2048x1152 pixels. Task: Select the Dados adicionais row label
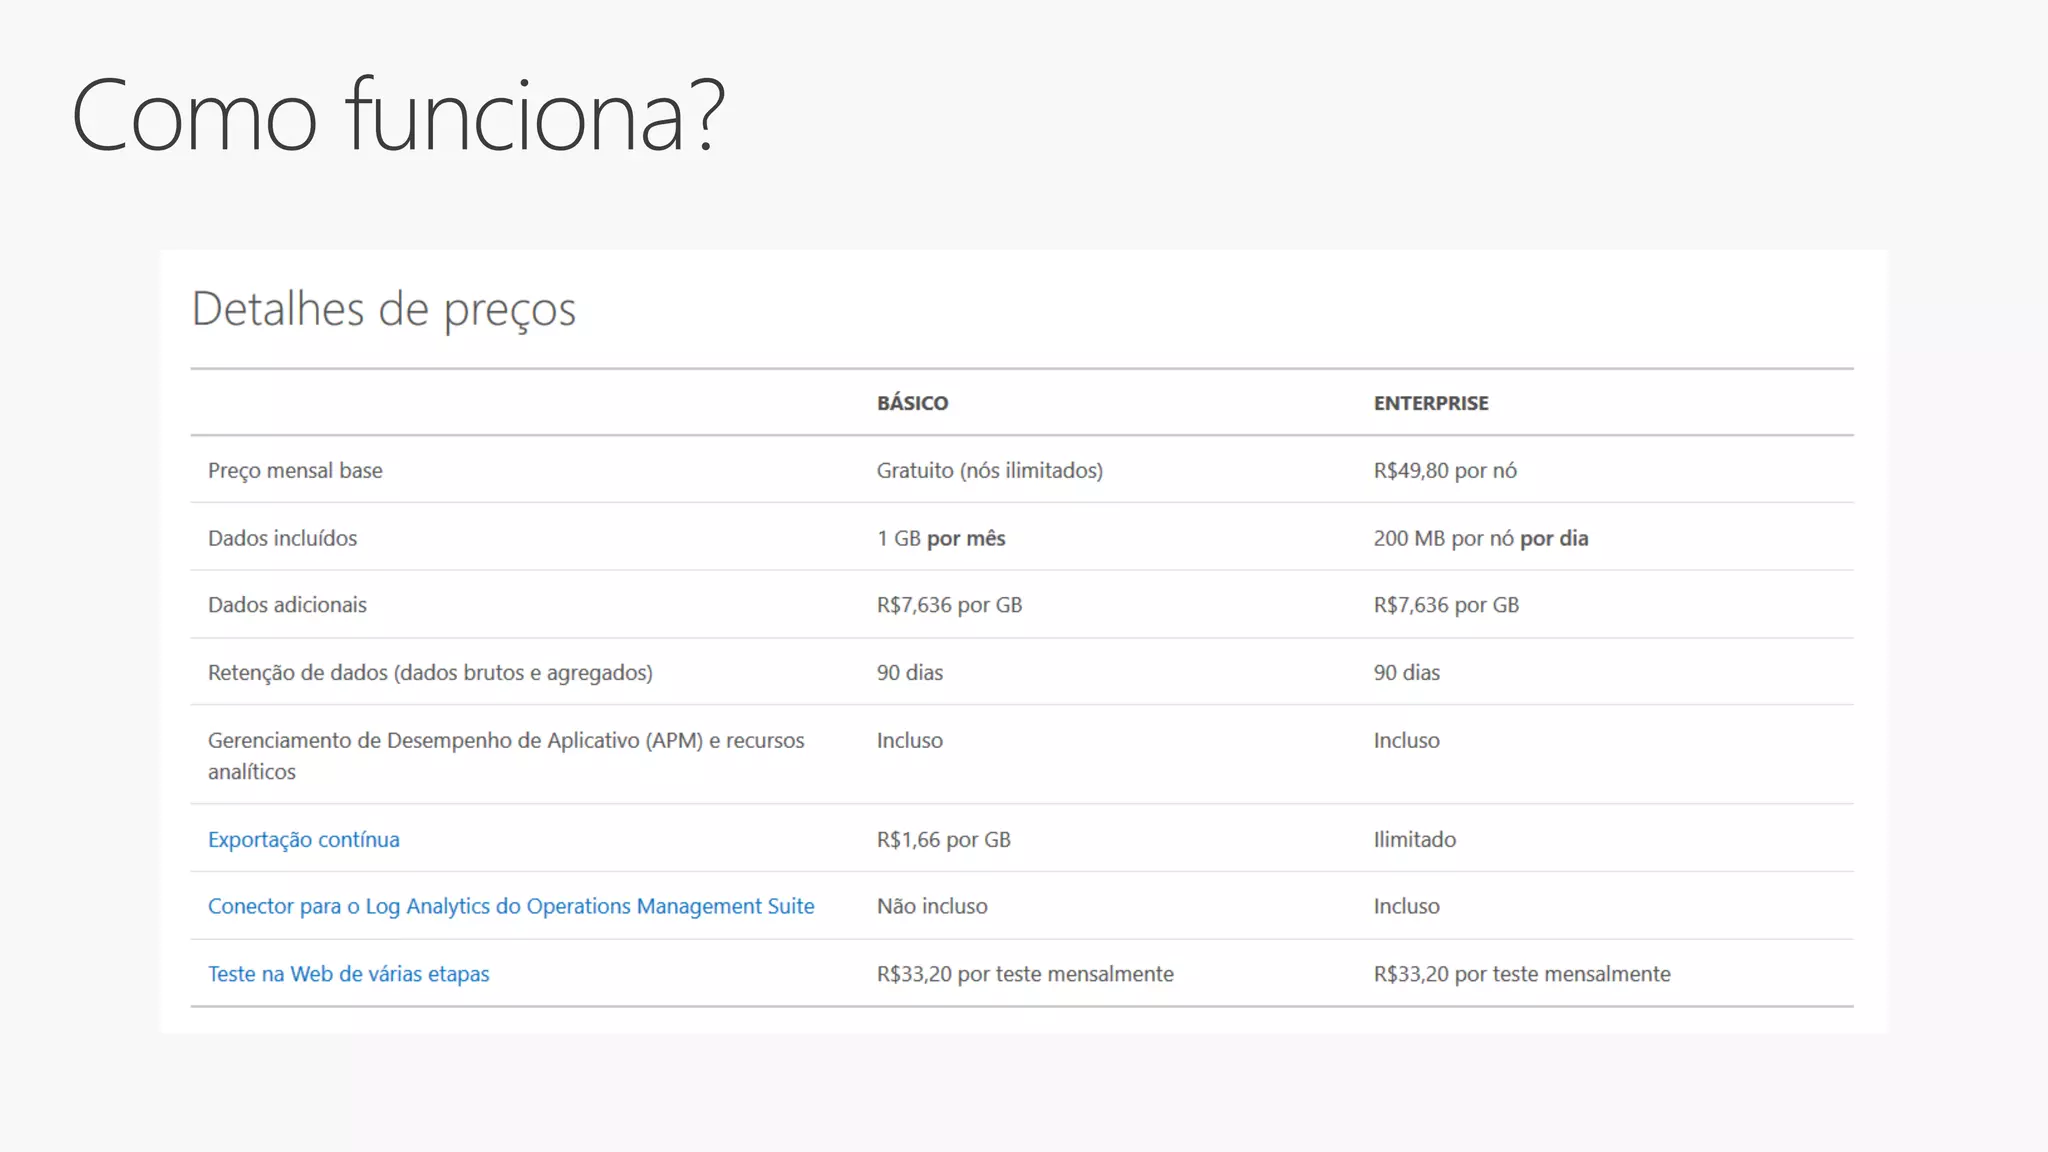click(x=287, y=605)
